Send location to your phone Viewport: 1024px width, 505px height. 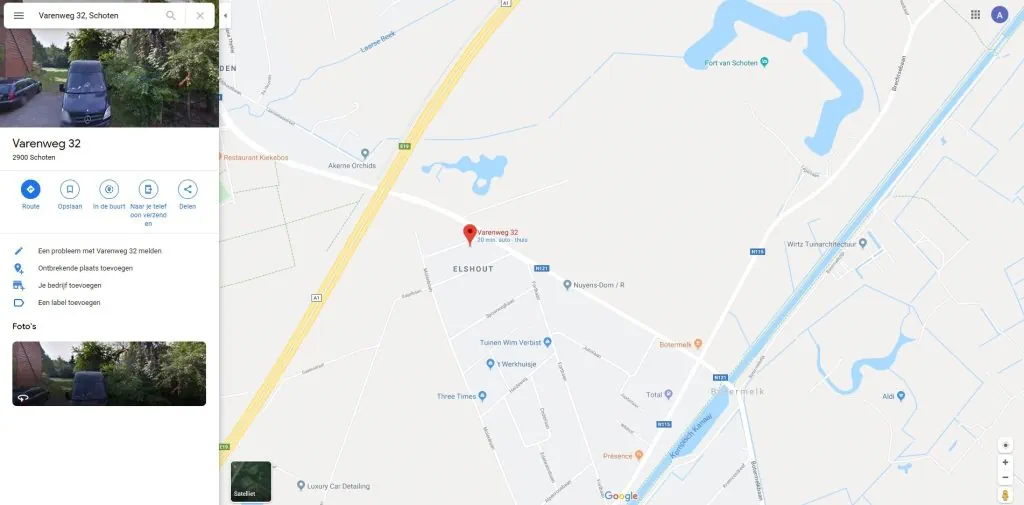pos(148,203)
